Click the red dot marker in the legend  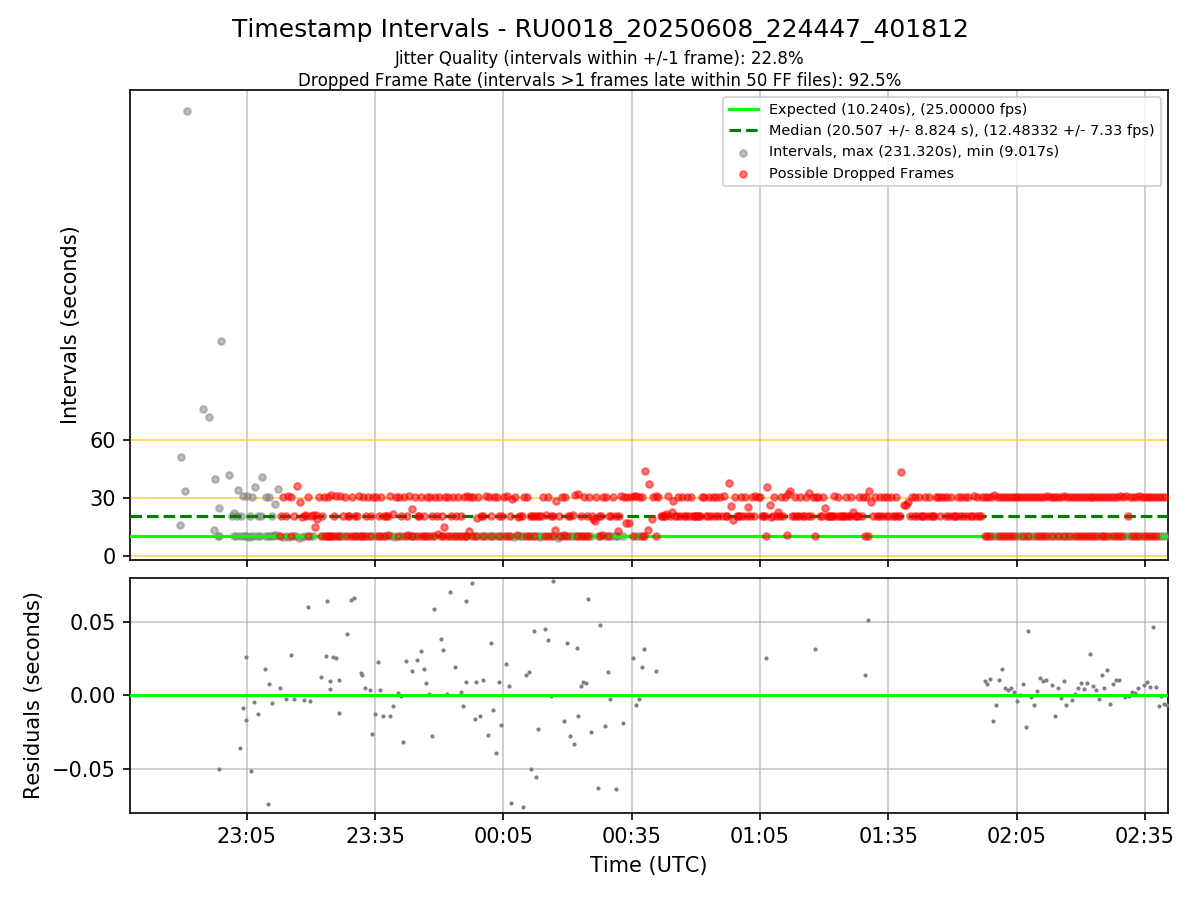pos(743,173)
